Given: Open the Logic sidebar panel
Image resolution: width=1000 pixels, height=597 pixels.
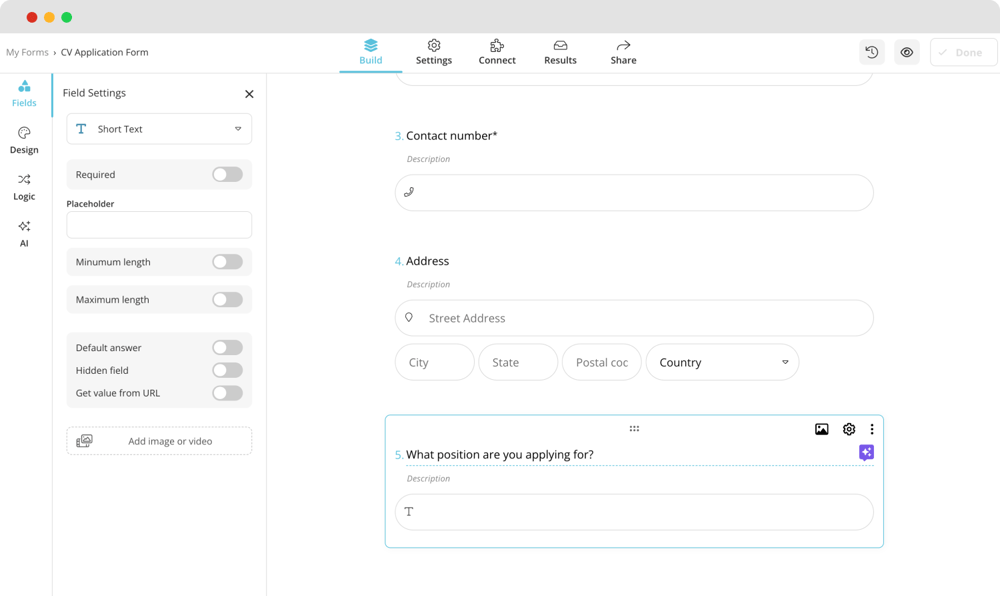Looking at the screenshot, I should click(24, 187).
